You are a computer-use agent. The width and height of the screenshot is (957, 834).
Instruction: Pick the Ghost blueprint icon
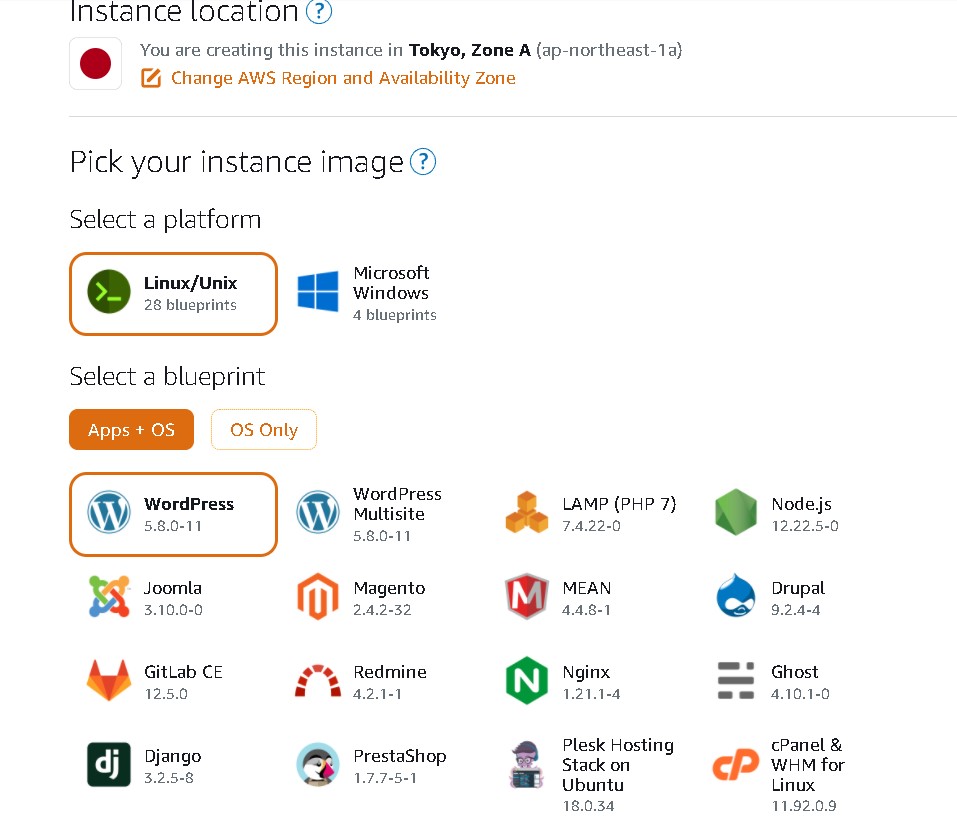pos(736,681)
